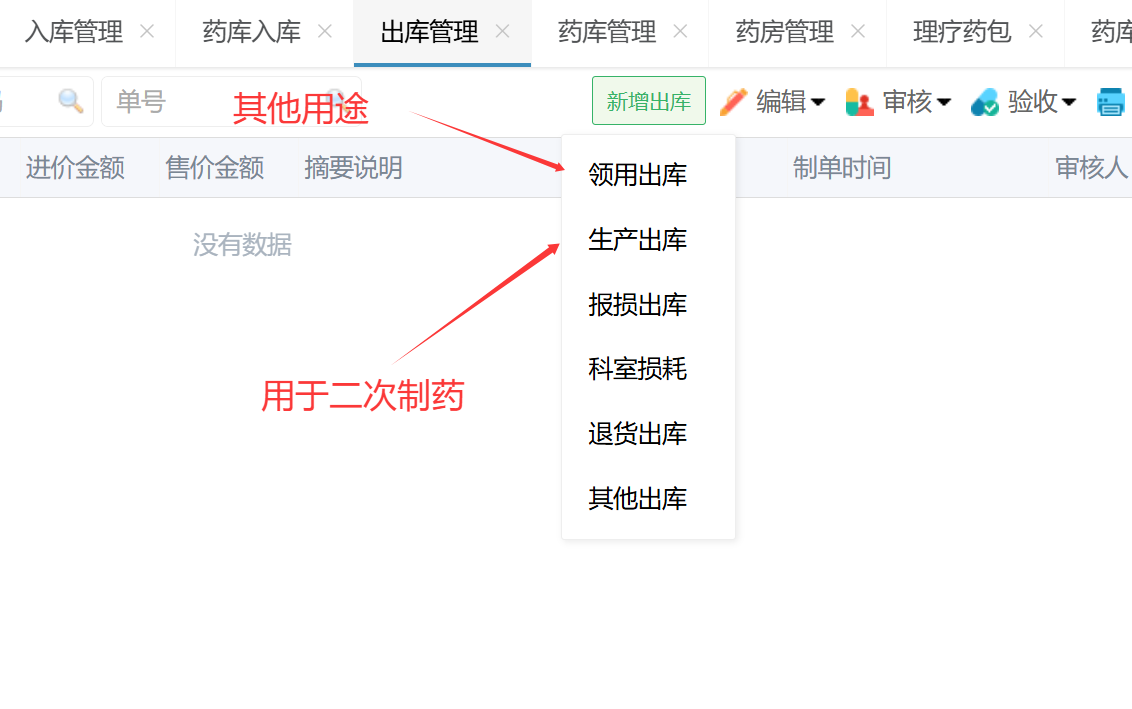Expand the 验收 dropdown arrow
This screenshot has height=709, width=1132.
click(1069, 102)
